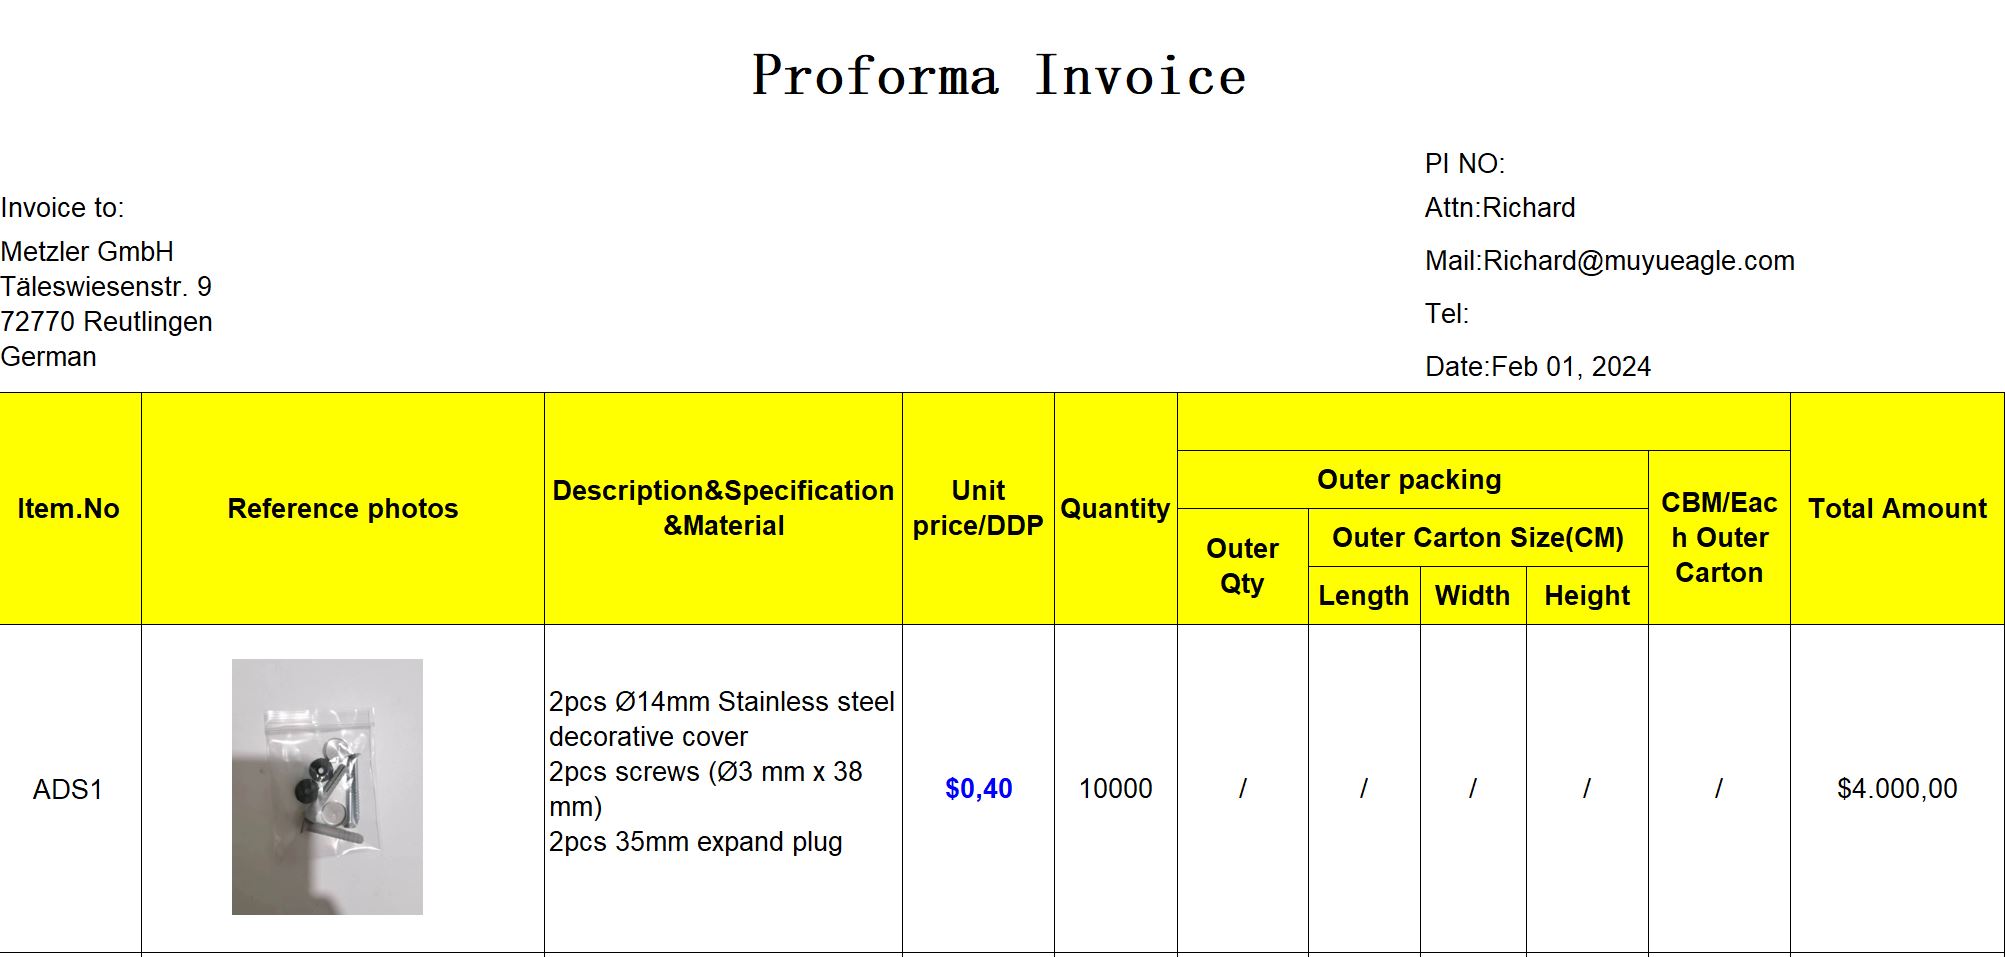The width and height of the screenshot is (2005, 957).
Task: Click the Richard@muyueagle.com email address
Action: click(x=1638, y=261)
